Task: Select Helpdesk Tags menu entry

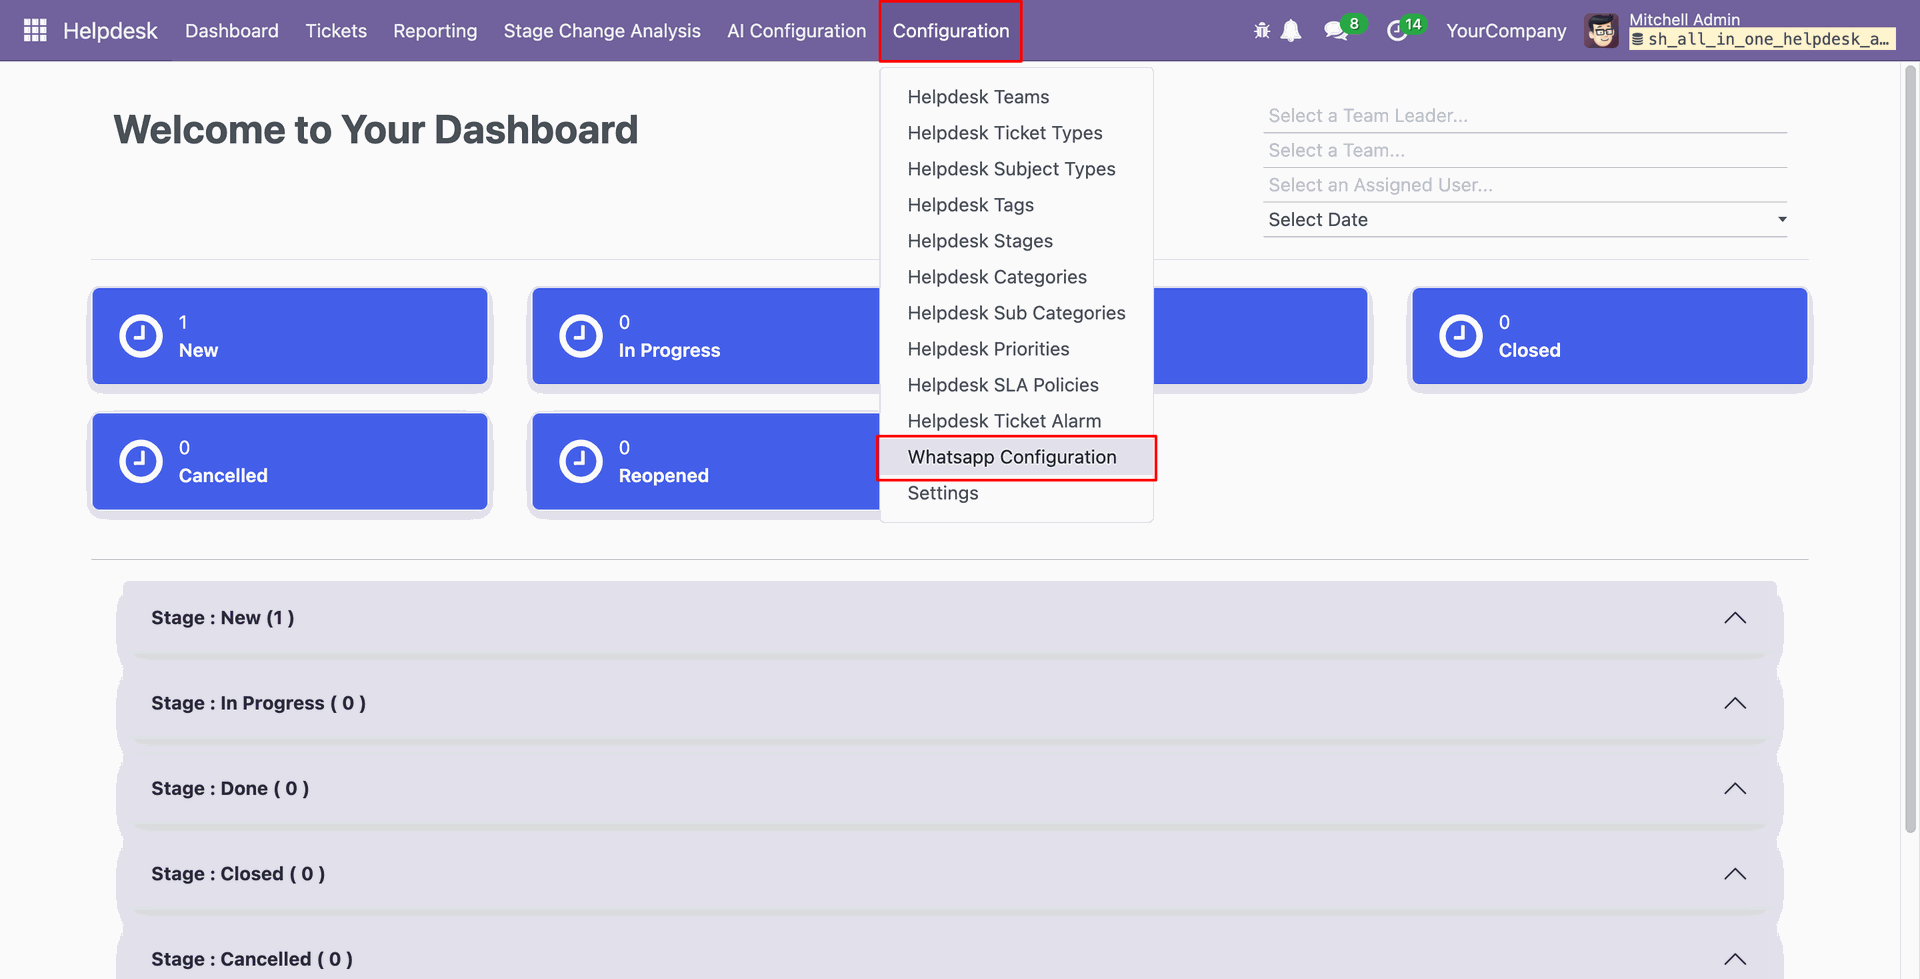Action: click(x=1017, y=205)
